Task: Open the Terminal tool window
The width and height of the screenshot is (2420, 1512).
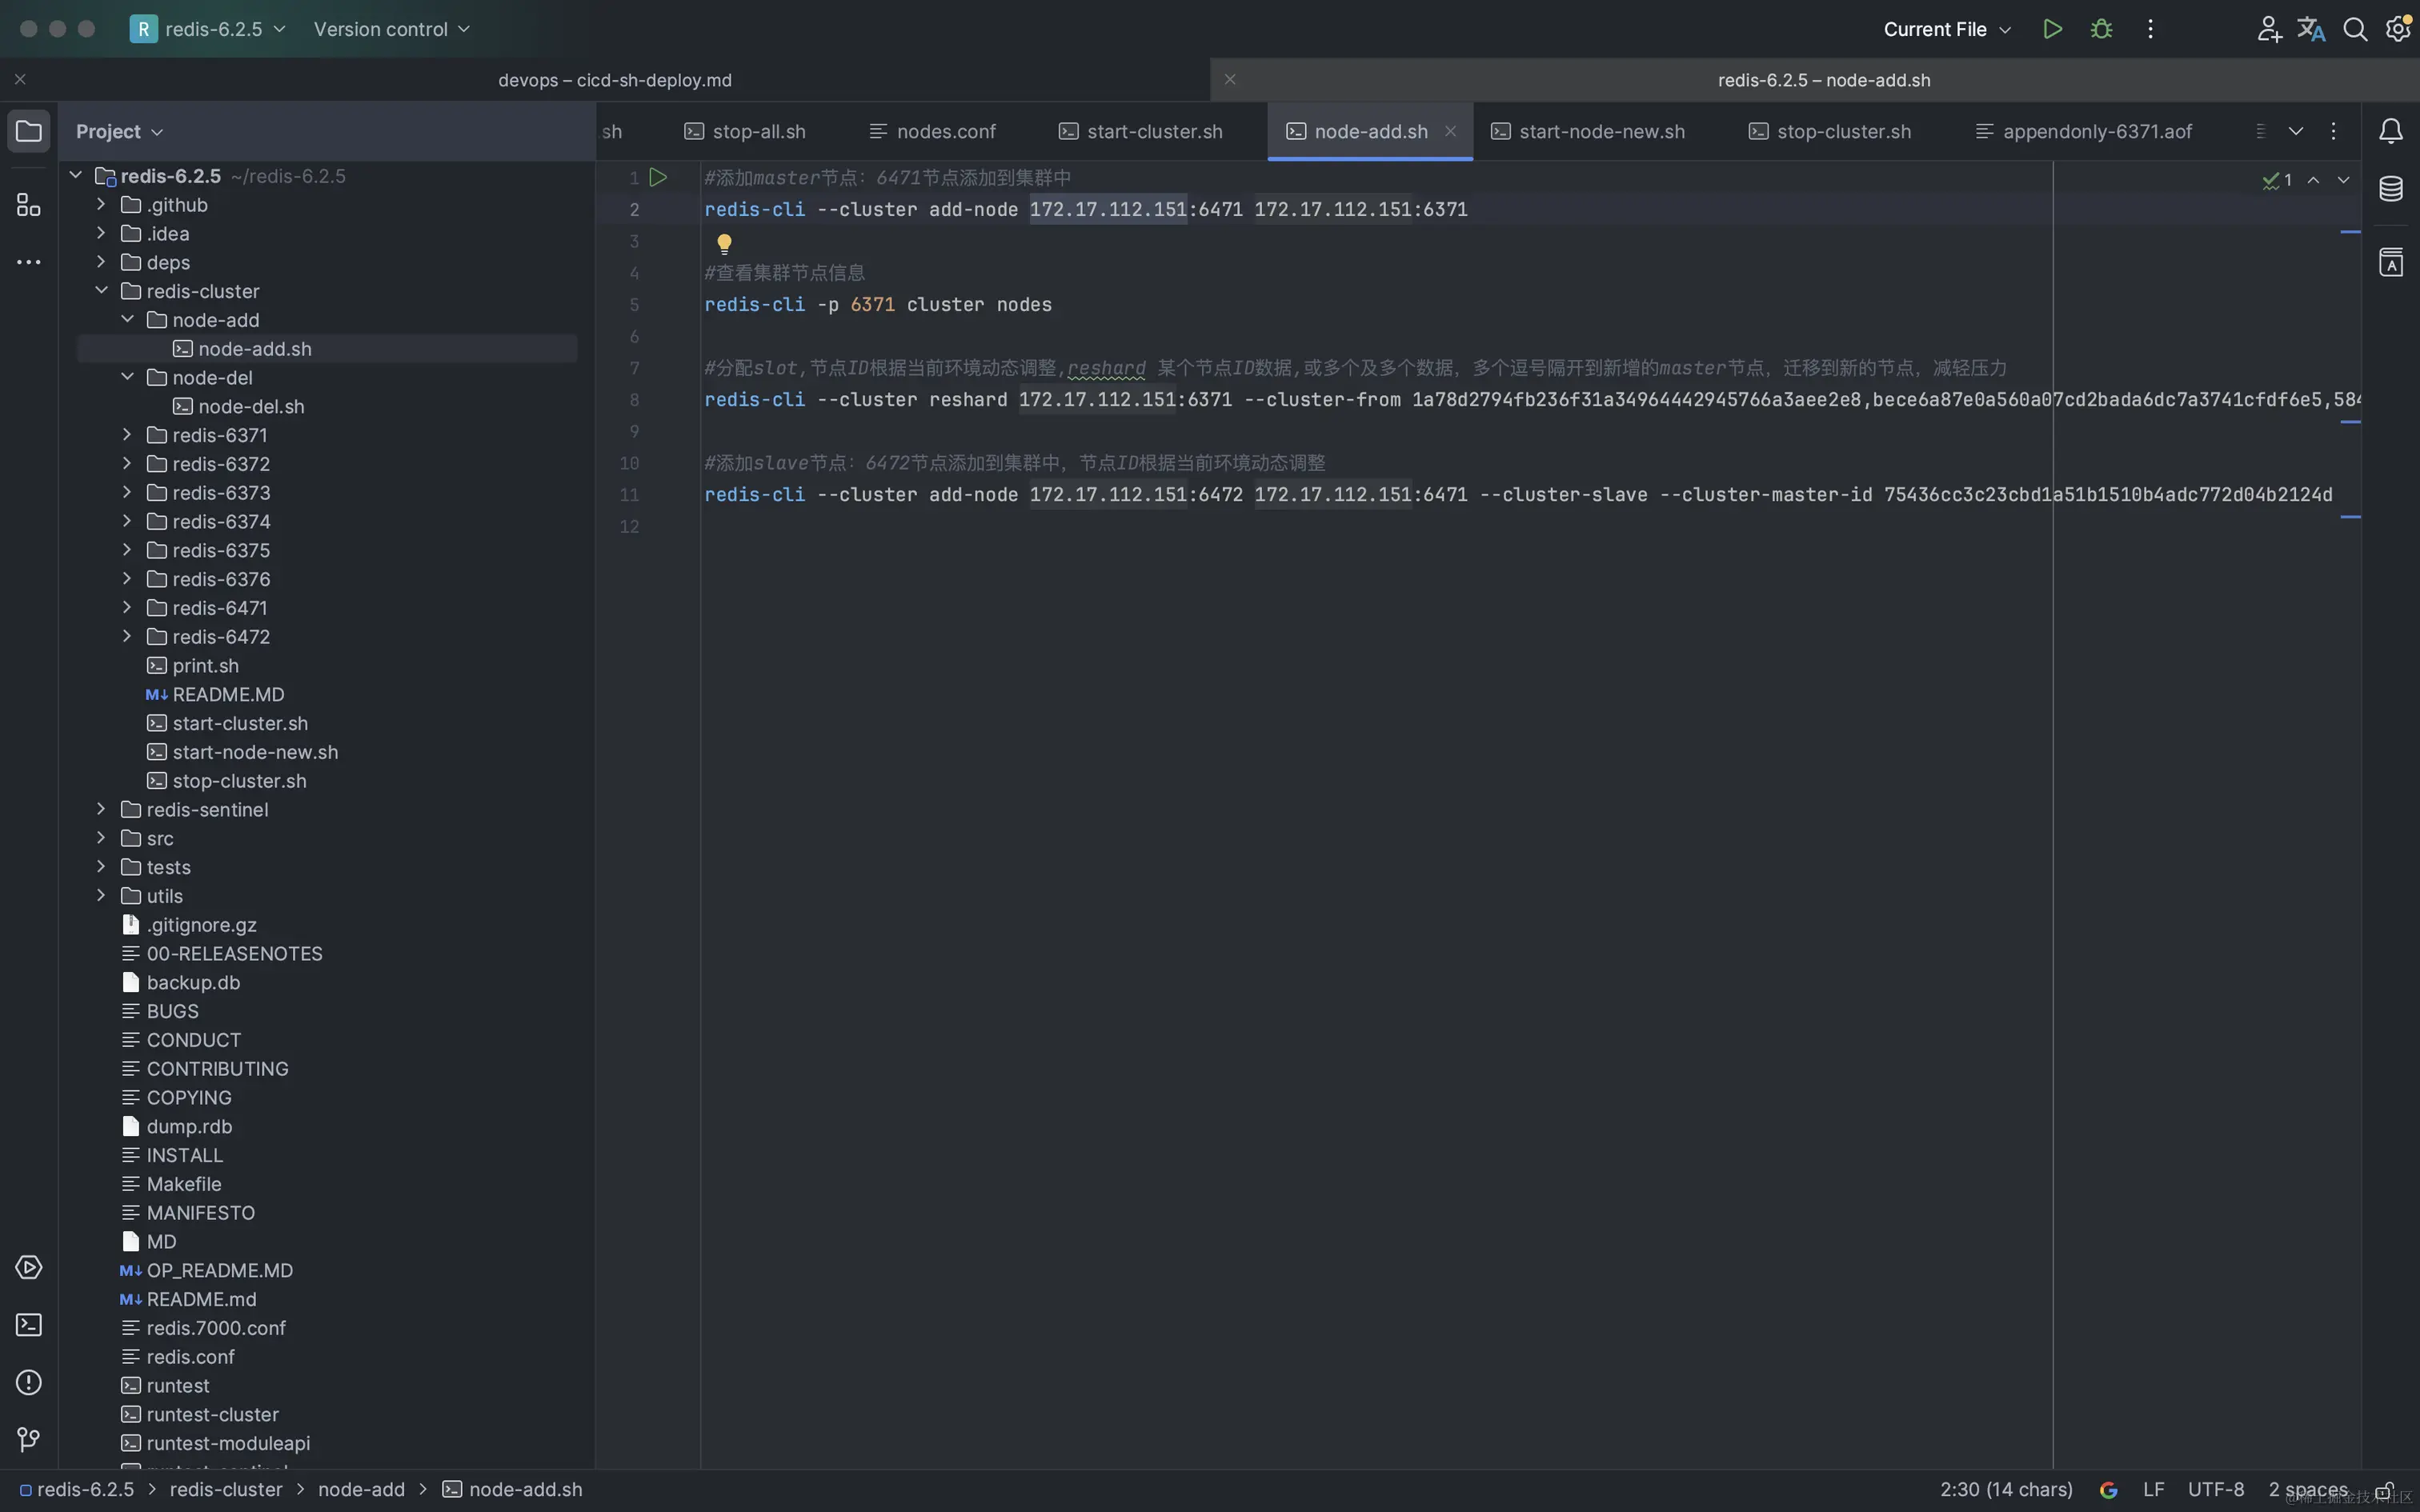Action: [29, 1325]
